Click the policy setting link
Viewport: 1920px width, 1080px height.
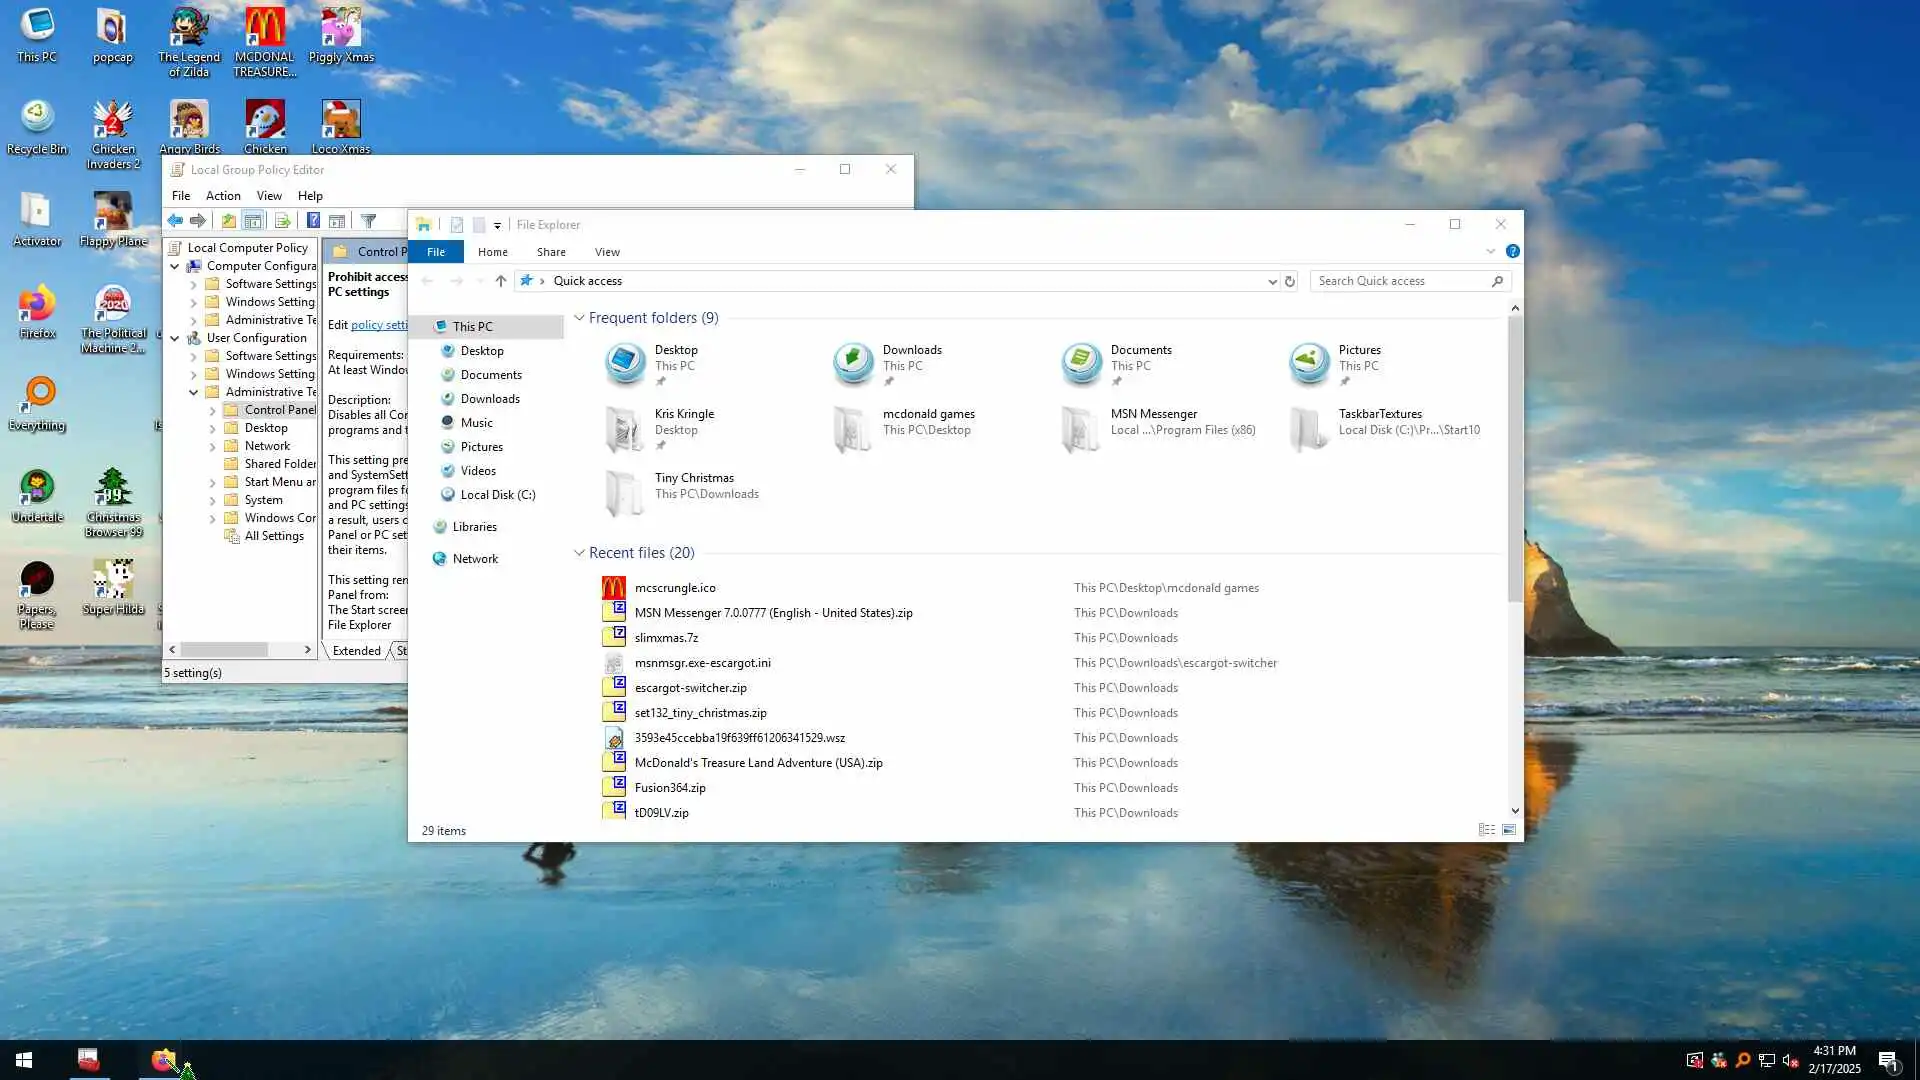(x=379, y=325)
